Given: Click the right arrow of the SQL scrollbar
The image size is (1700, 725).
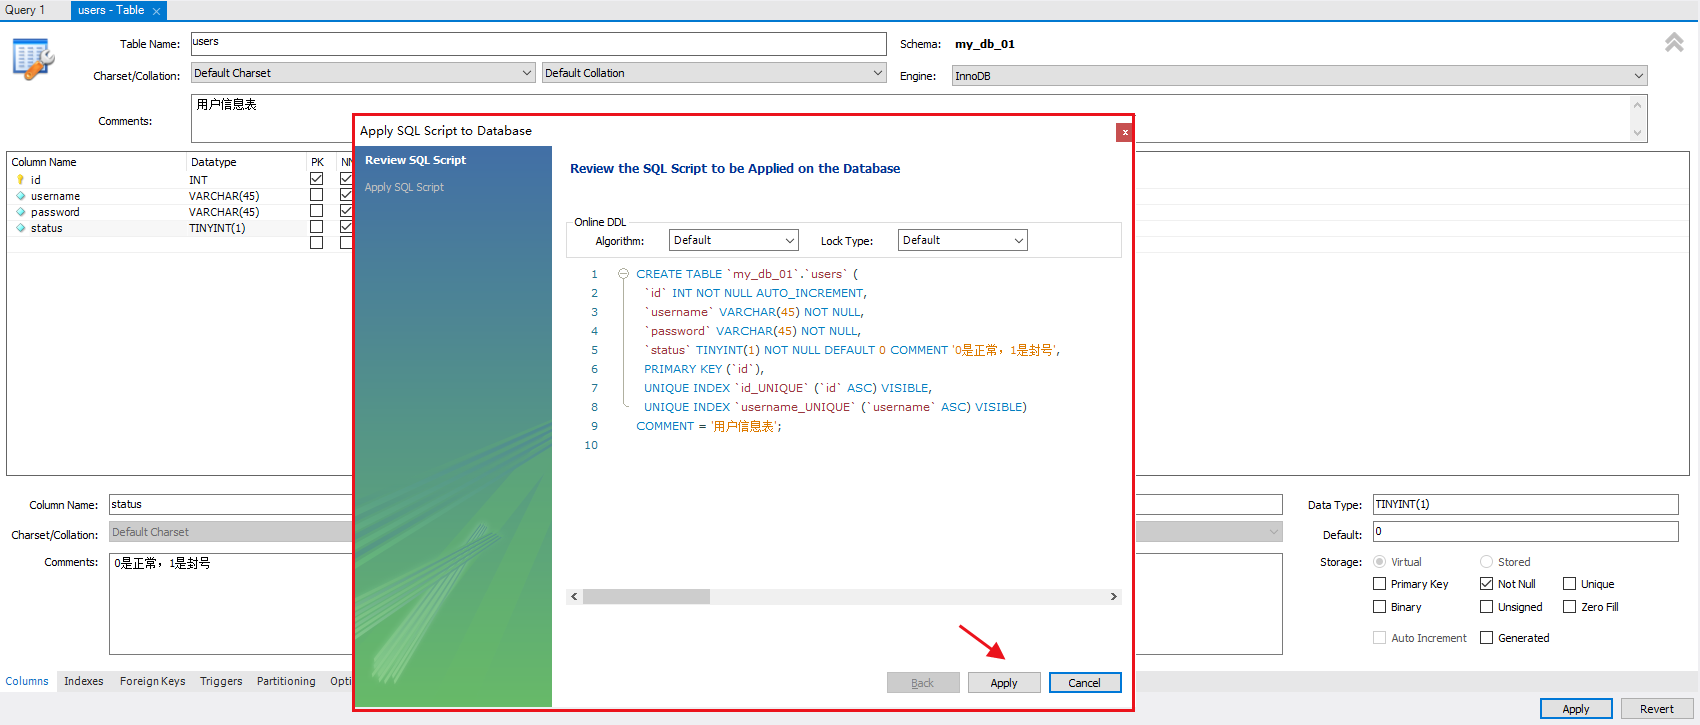Looking at the screenshot, I should pos(1114,597).
